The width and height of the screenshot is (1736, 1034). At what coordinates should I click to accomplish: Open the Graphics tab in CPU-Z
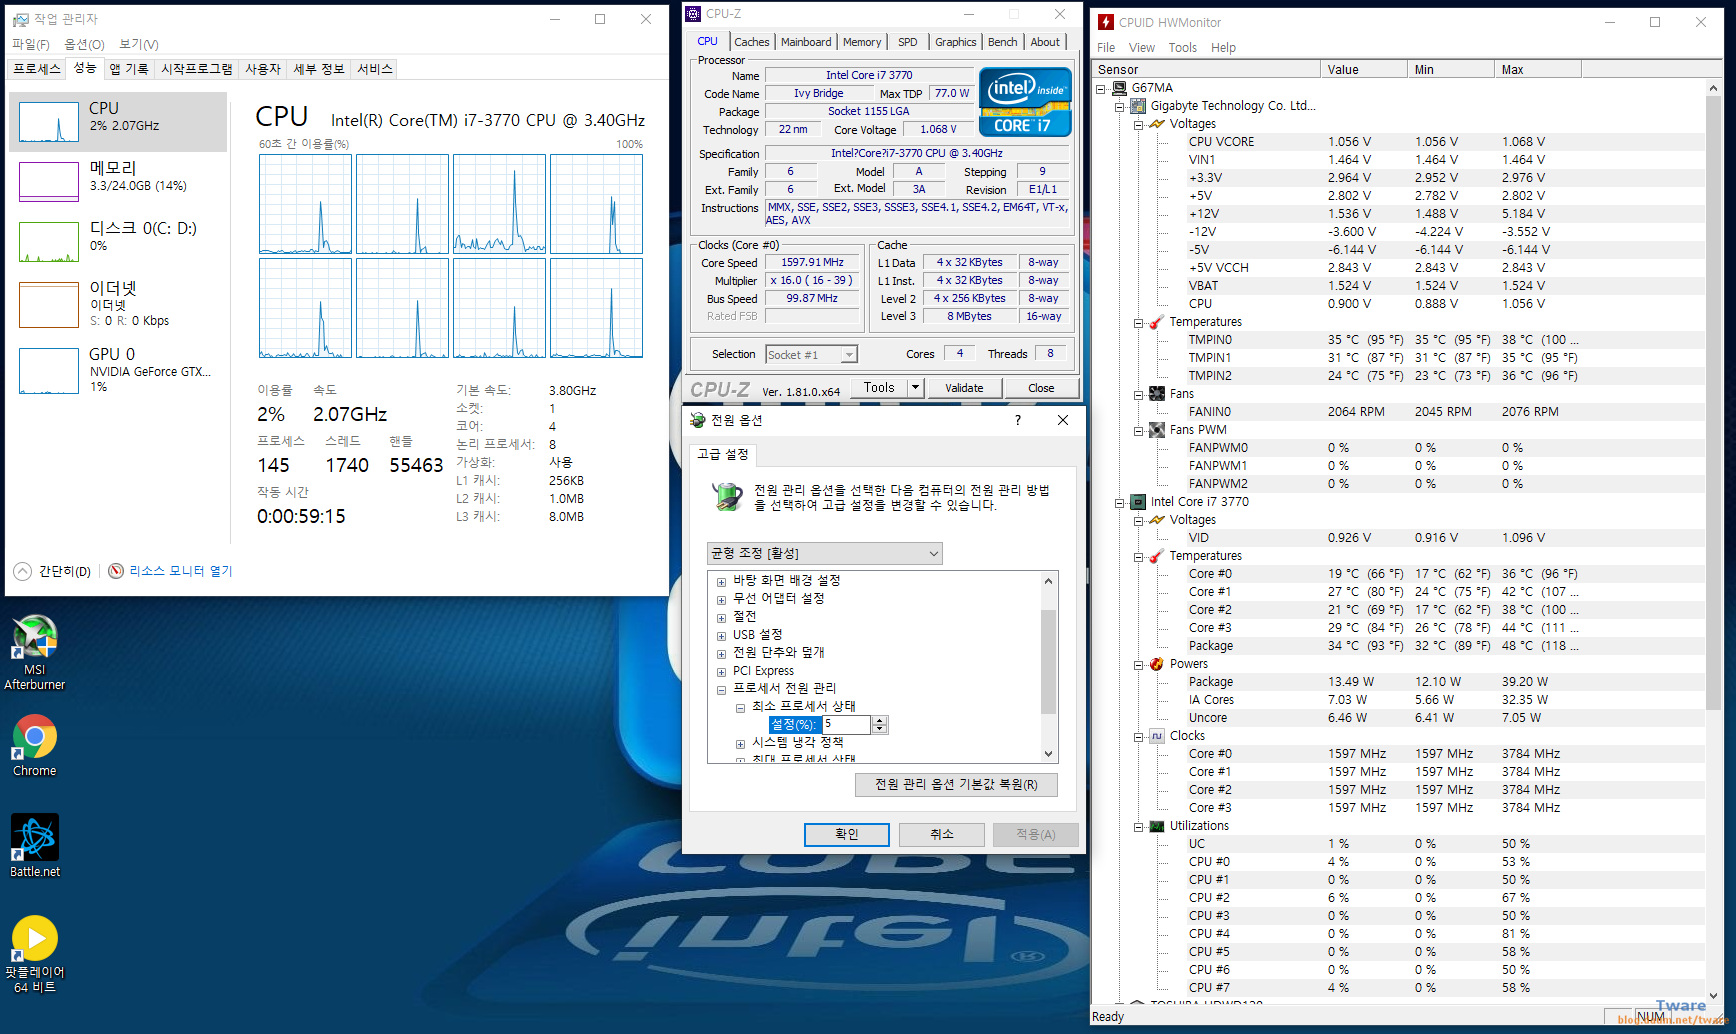tap(956, 42)
